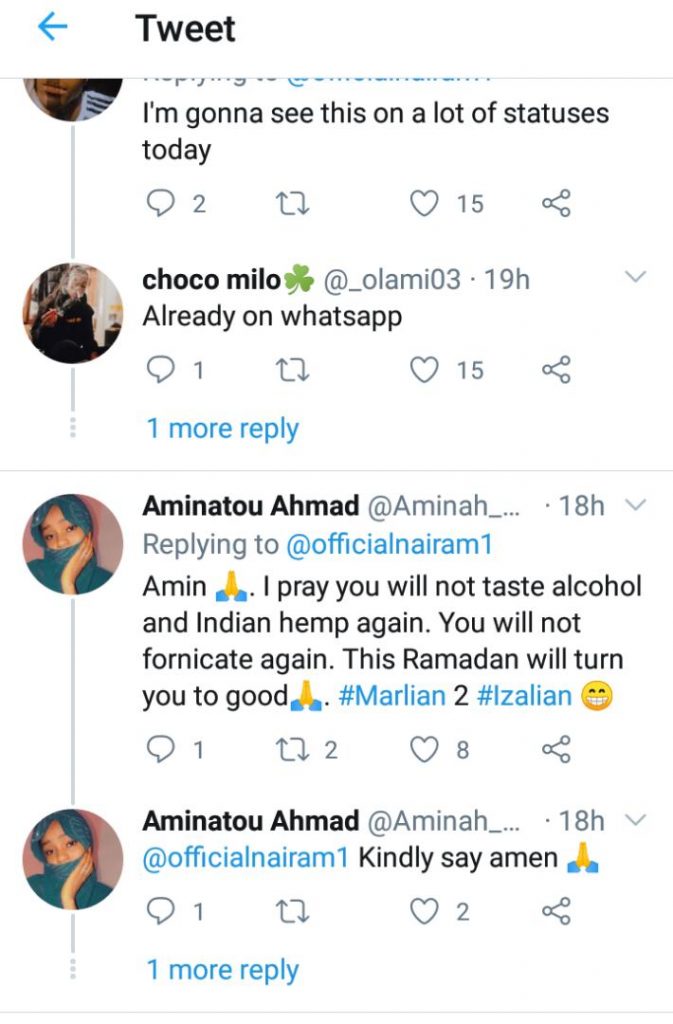673x1024 pixels.
Task: Open @officialnairam1 in "Replying to" line
Action: pos(388,545)
